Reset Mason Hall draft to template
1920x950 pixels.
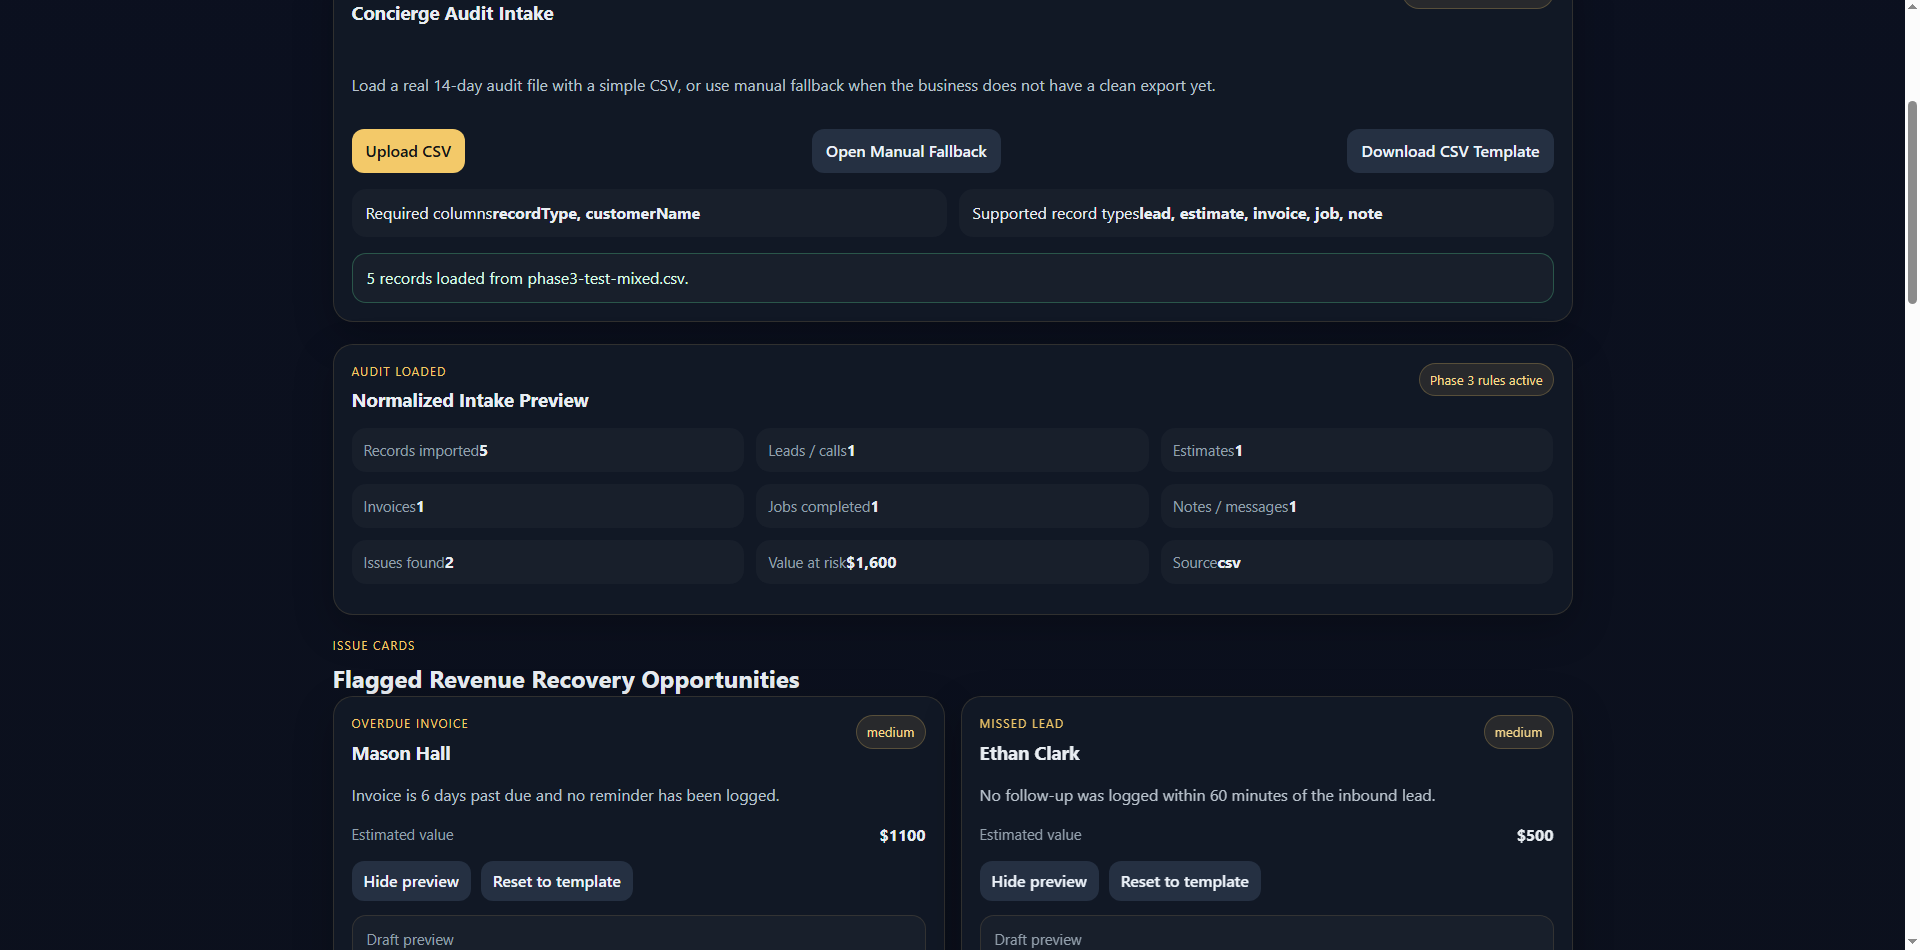point(556,880)
